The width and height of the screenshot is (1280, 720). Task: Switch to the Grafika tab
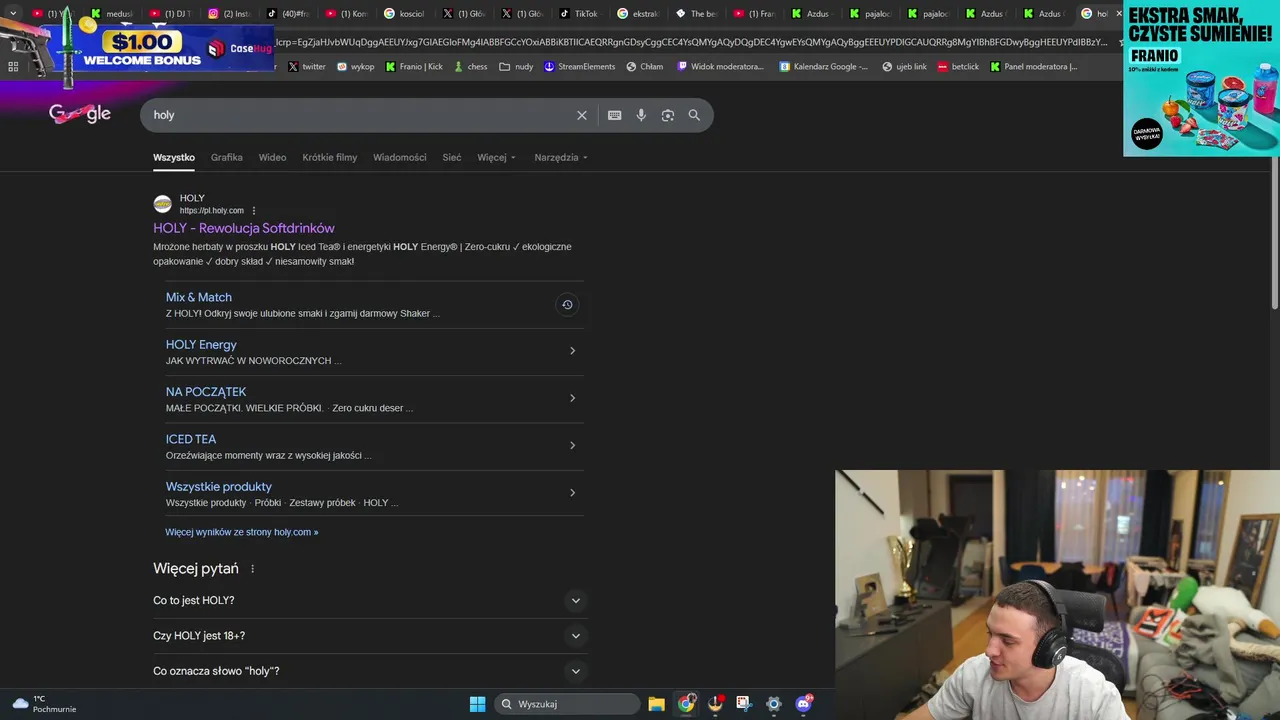[227, 158]
